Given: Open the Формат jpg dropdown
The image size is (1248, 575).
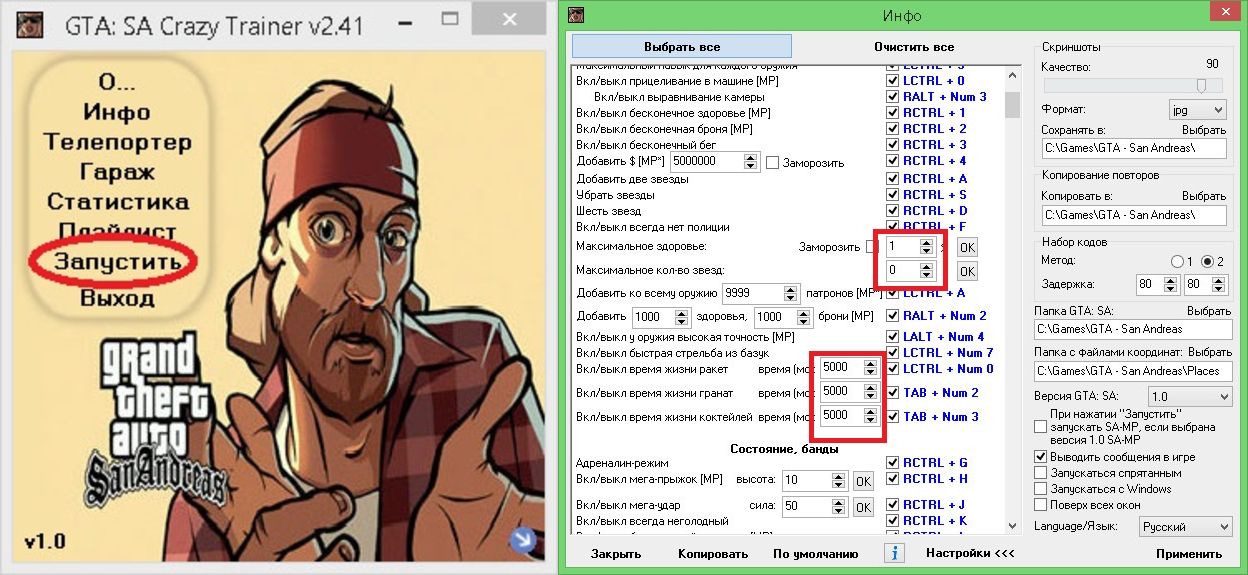Looking at the screenshot, I should coord(1197,109).
